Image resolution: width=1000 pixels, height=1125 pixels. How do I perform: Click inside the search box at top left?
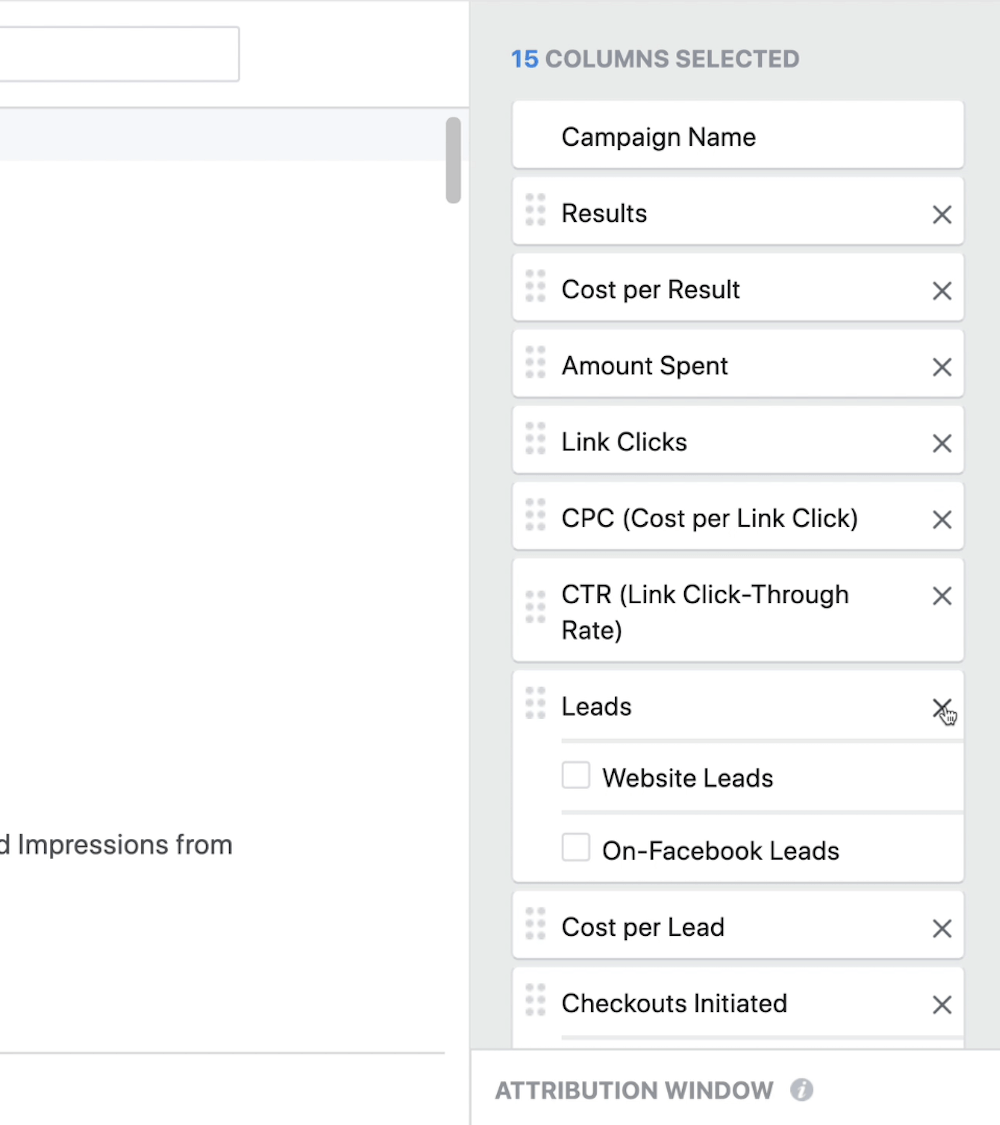pyautogui.click(x=120, y=54)
